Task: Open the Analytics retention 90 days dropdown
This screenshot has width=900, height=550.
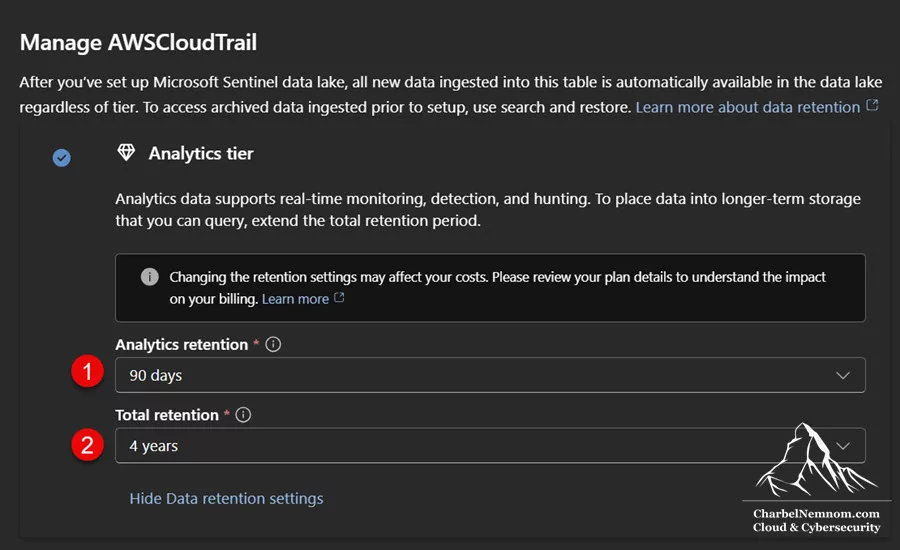Action: (490, 375)
